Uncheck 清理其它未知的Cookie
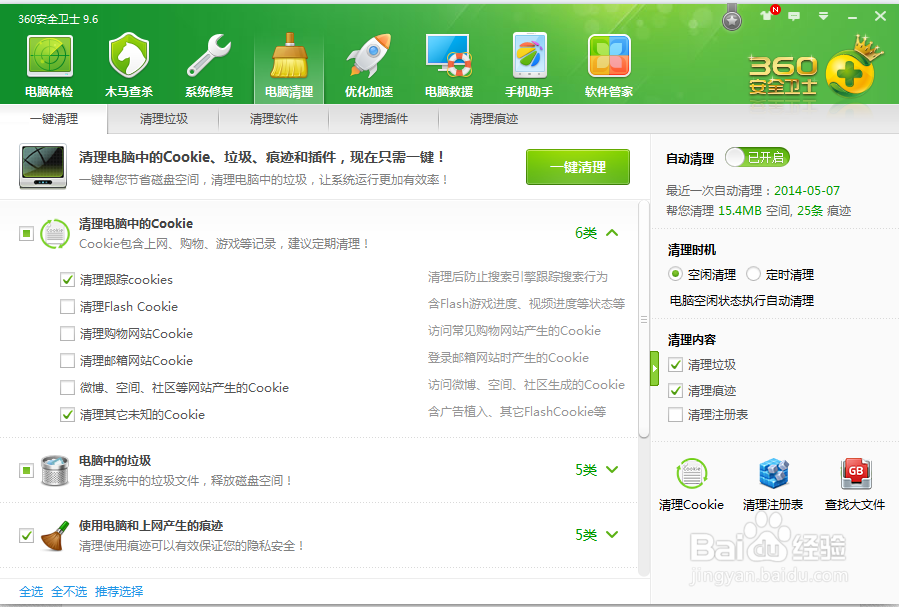The width and height of the screenshot is (899, 607). point(67,414)
